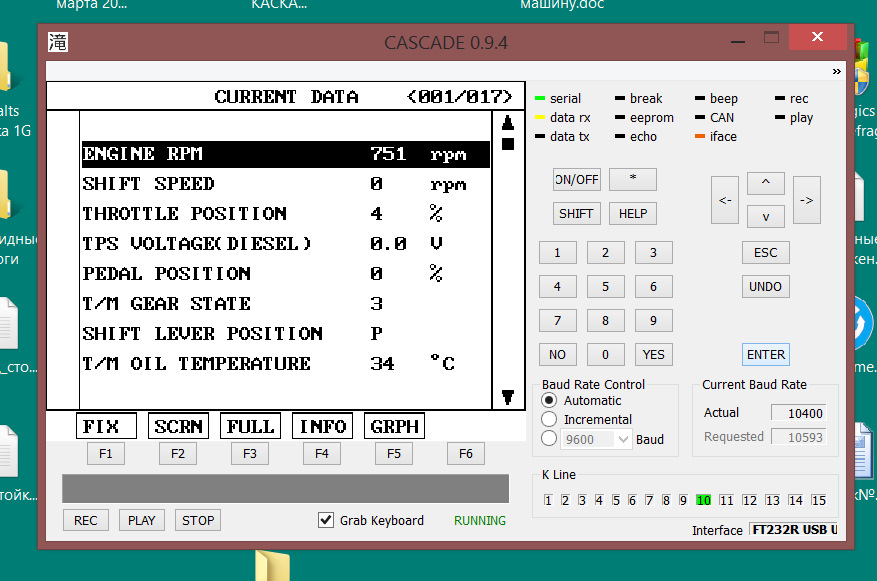This screenshot has height=581, width=877.
Task: Click the NO keypad button
Action: click(558, 355)
